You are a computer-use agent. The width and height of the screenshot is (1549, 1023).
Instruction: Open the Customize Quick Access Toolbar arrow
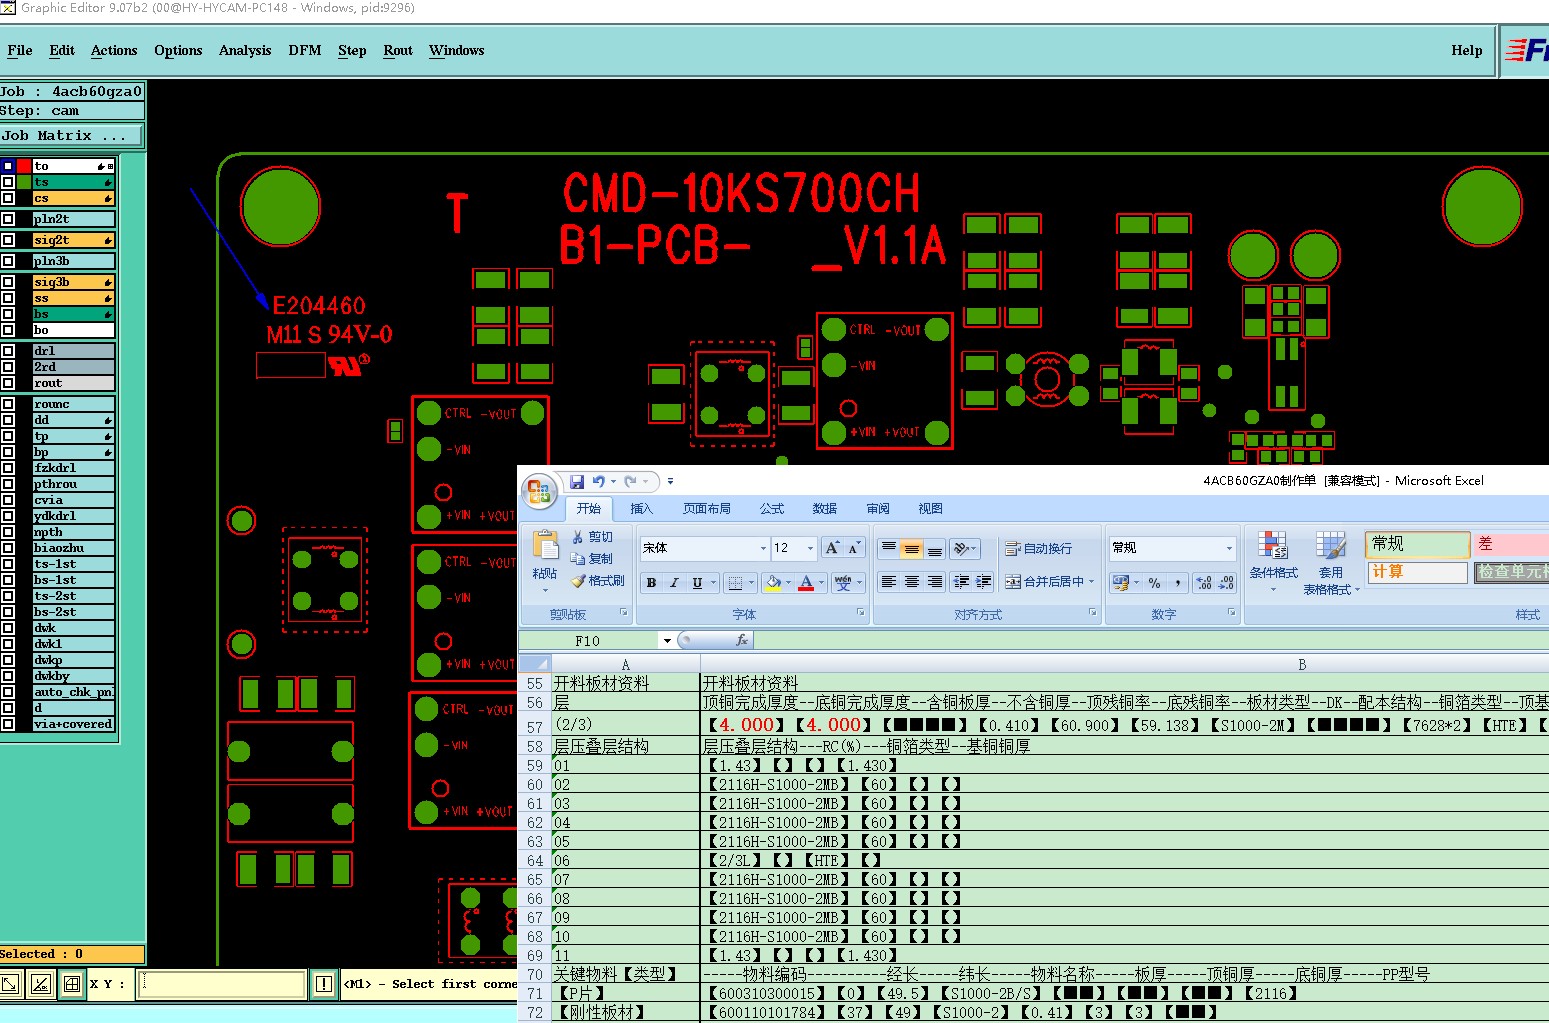point(671,482)
